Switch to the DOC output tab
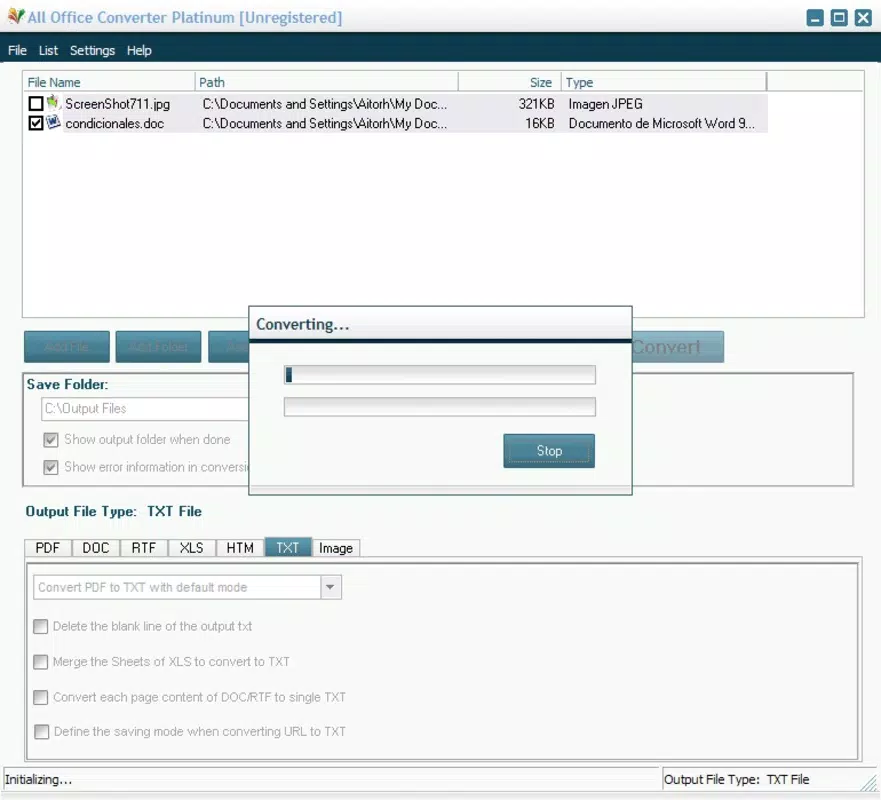 96,548
